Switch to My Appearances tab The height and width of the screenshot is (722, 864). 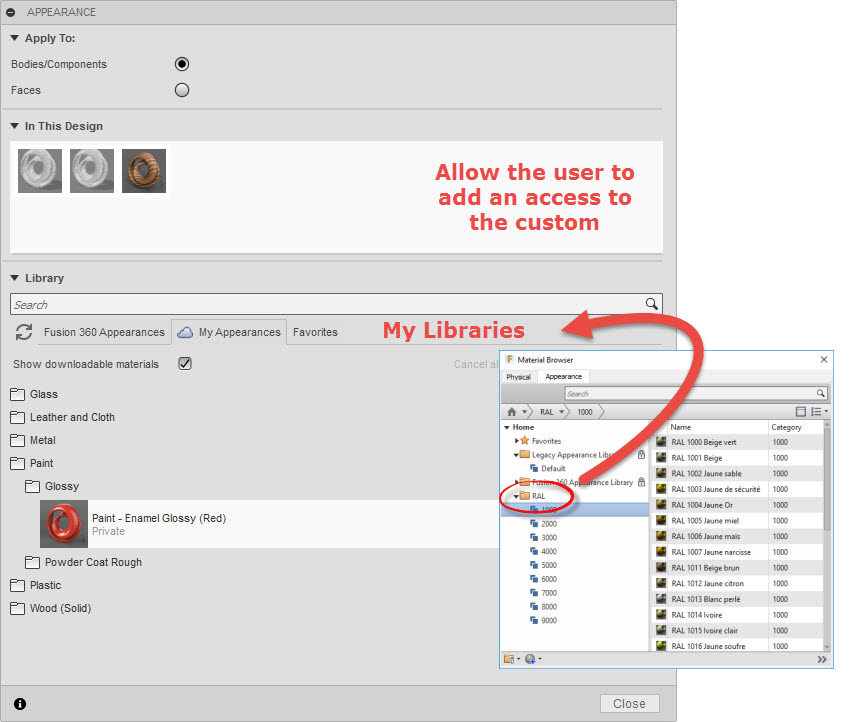coord(229,332)
